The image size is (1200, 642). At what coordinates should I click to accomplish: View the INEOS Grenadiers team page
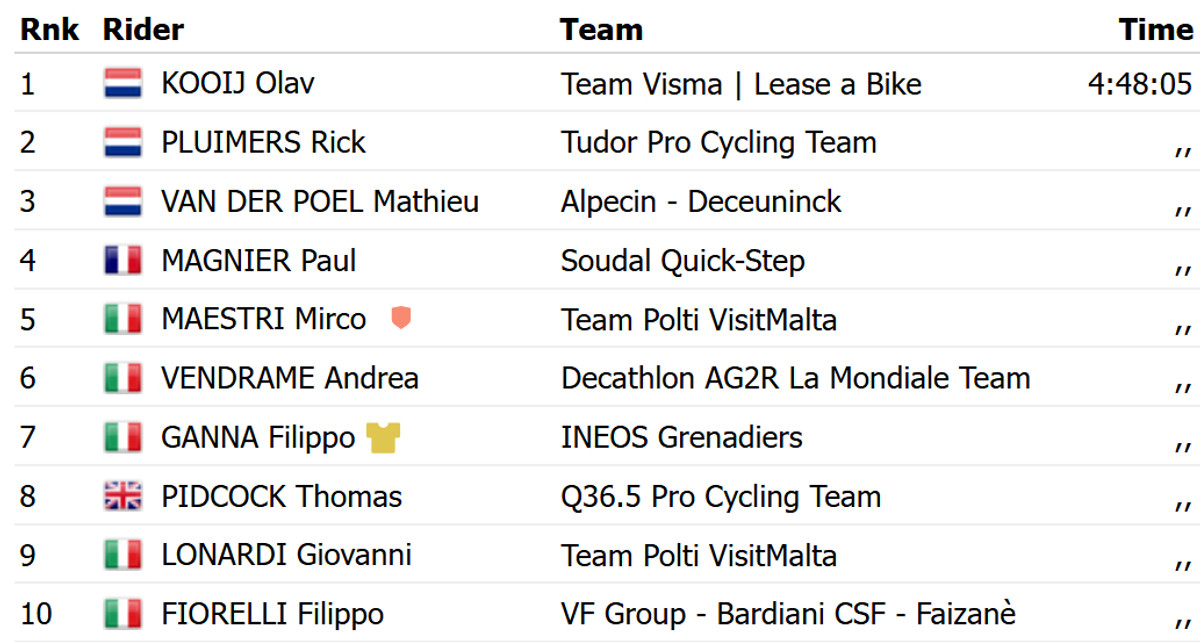(x=682, y=437)
